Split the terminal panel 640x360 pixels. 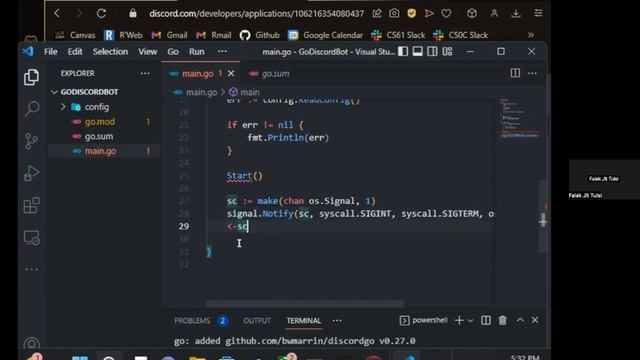[486, 320]
